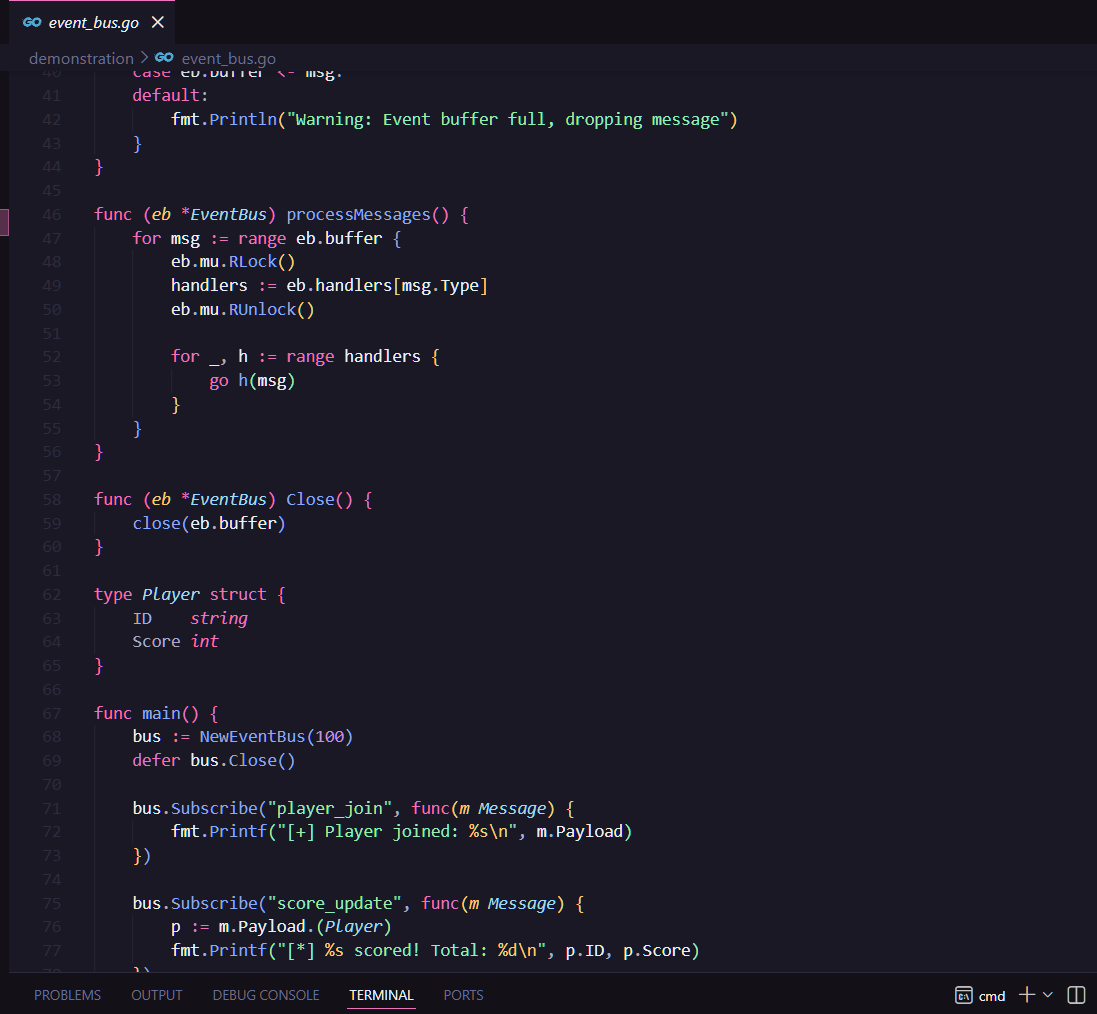Open the PORTS panel tab
Viewport: 1097px width, 1014px height.
click(x=463, y=994)
